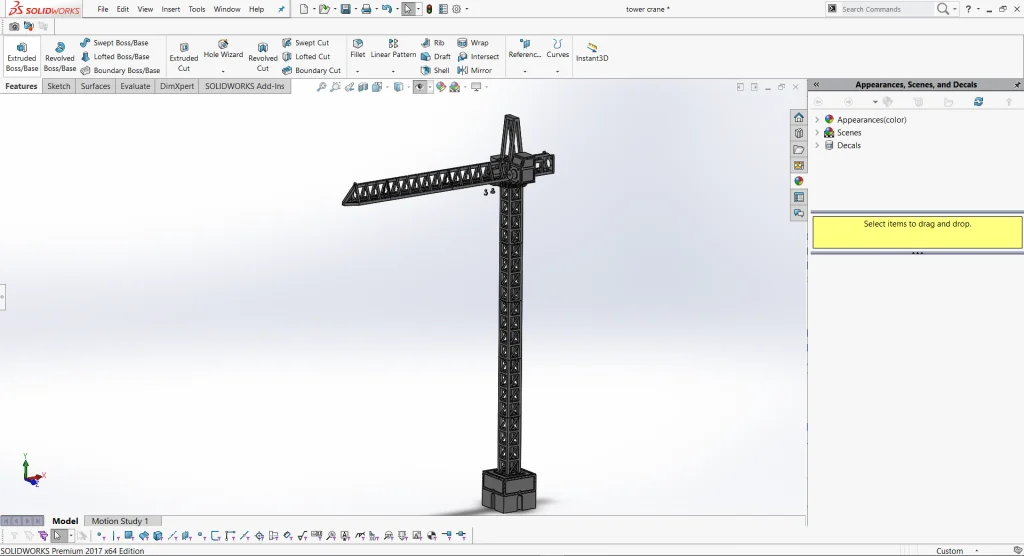1024x556 pixels.
Task: Open the Hole Wizard
Action: [223, 50]
